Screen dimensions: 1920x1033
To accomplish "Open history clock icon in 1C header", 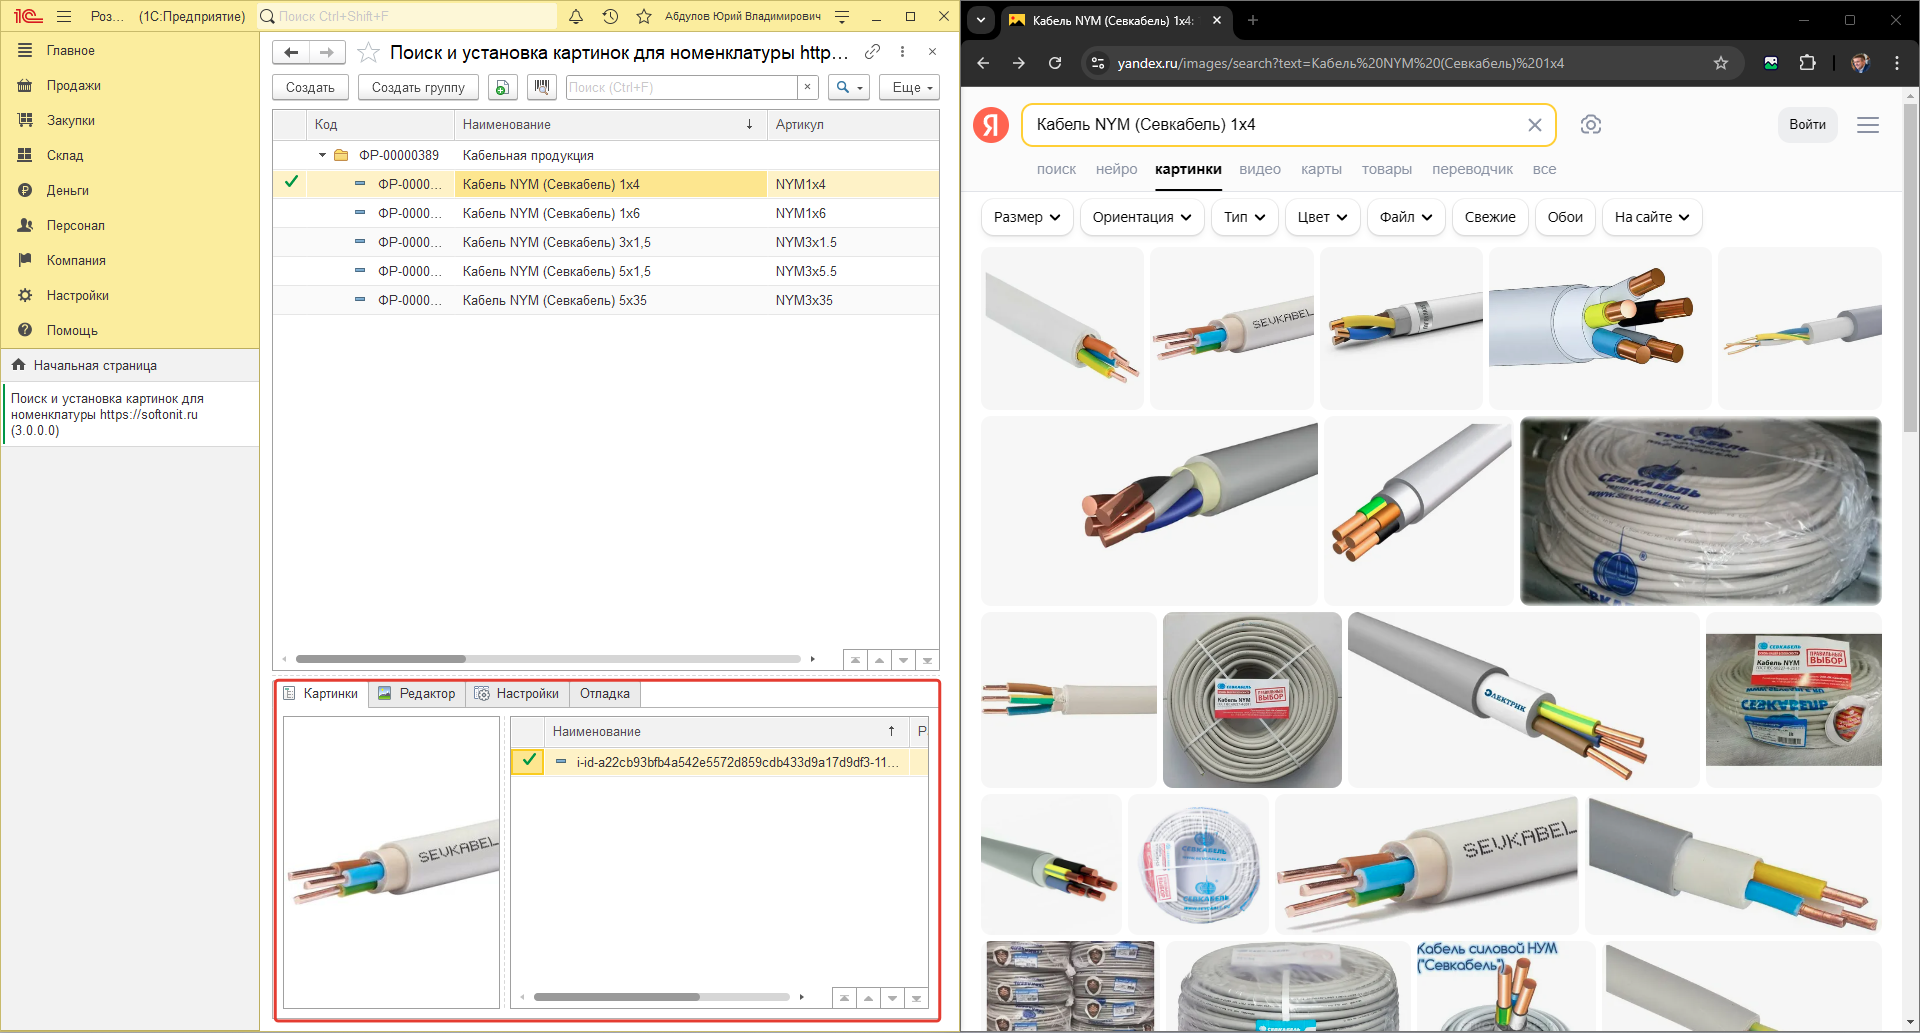I will click(x=610, y=17).
